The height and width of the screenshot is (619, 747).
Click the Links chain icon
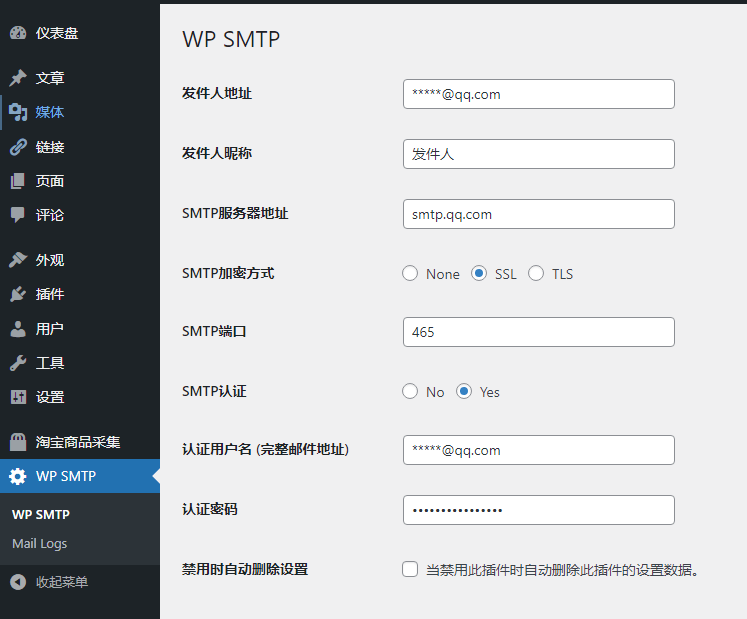pos(18,147)
